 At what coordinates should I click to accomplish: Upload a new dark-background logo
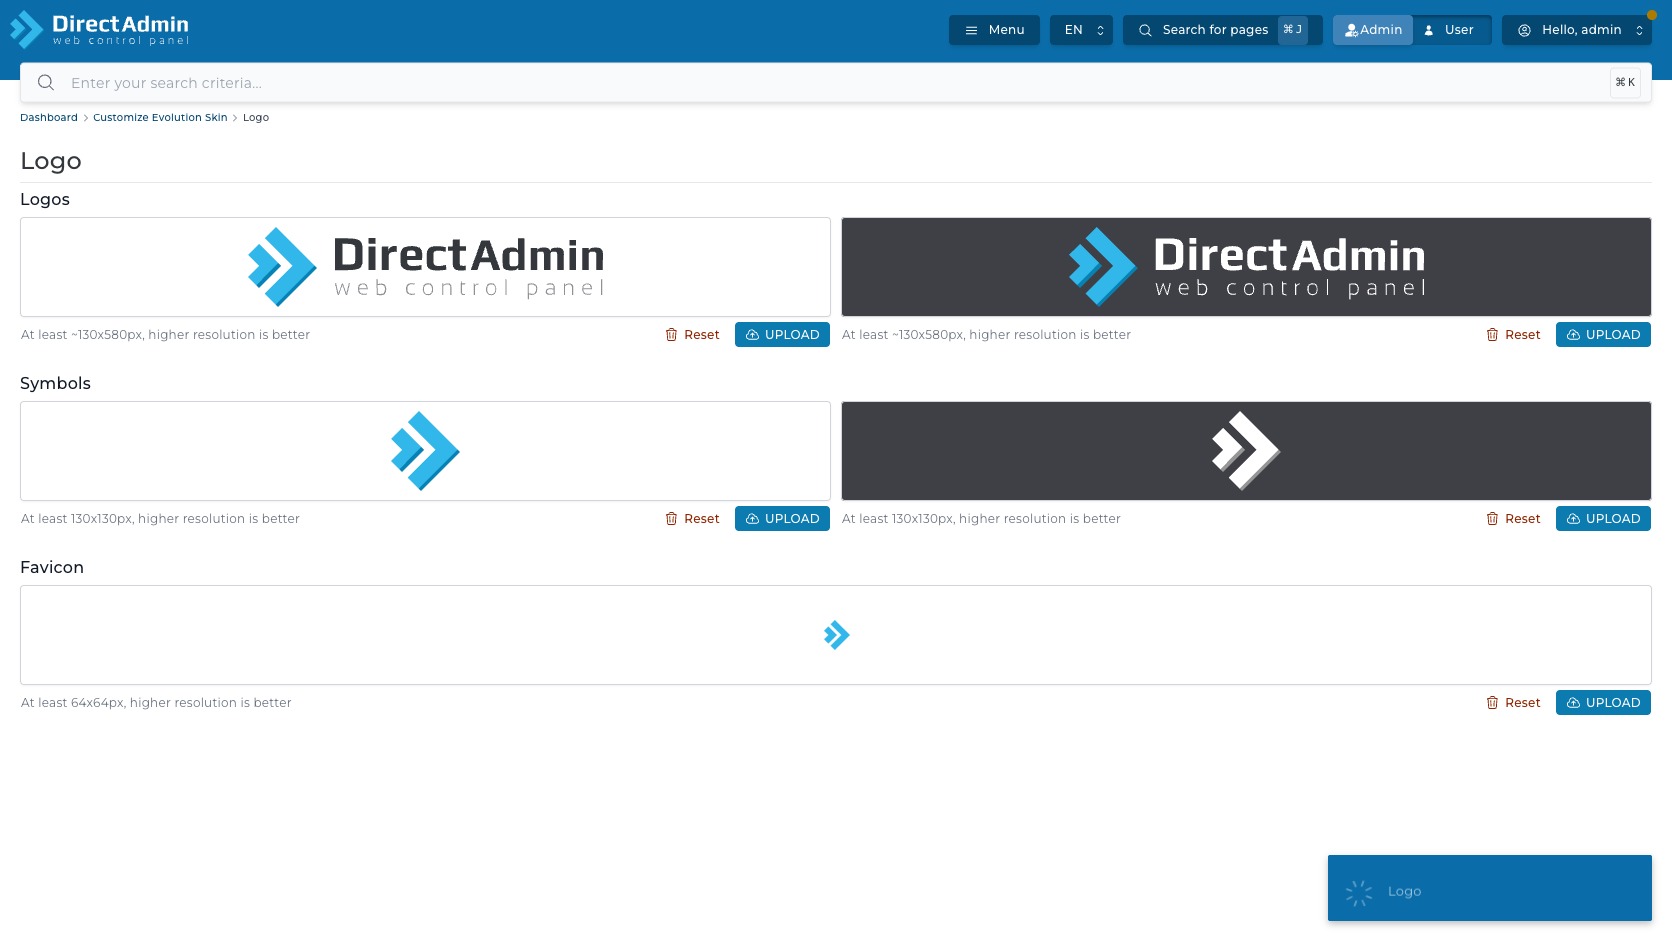[x=1603, y=335]
